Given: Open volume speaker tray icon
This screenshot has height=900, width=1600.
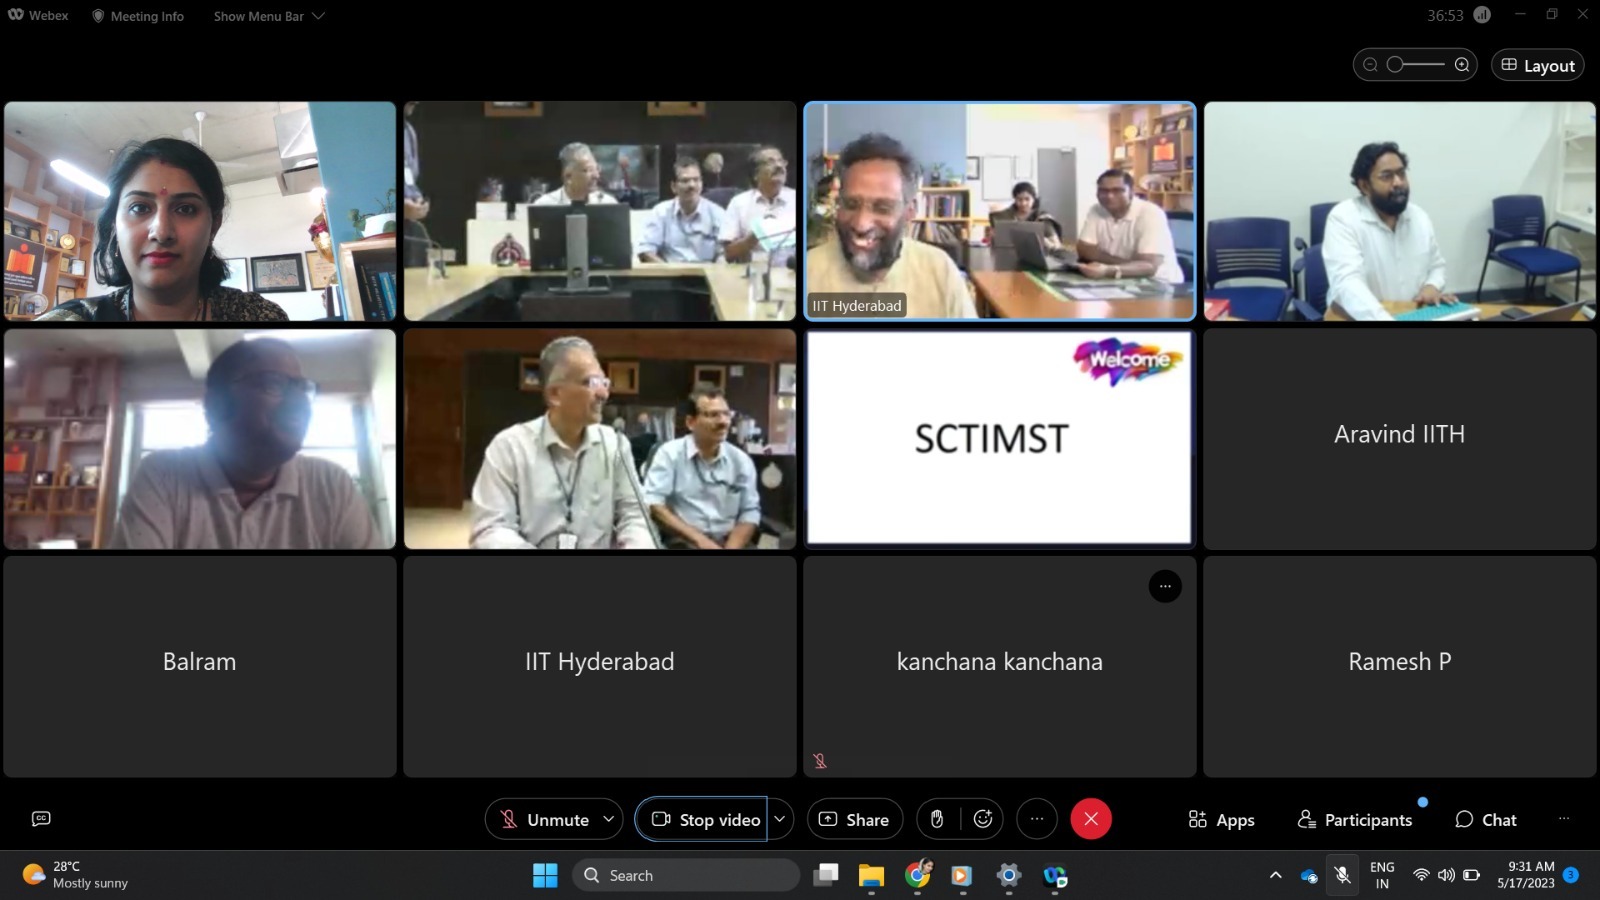Looking at the screenshot, I should click(x=1446, y=875).
